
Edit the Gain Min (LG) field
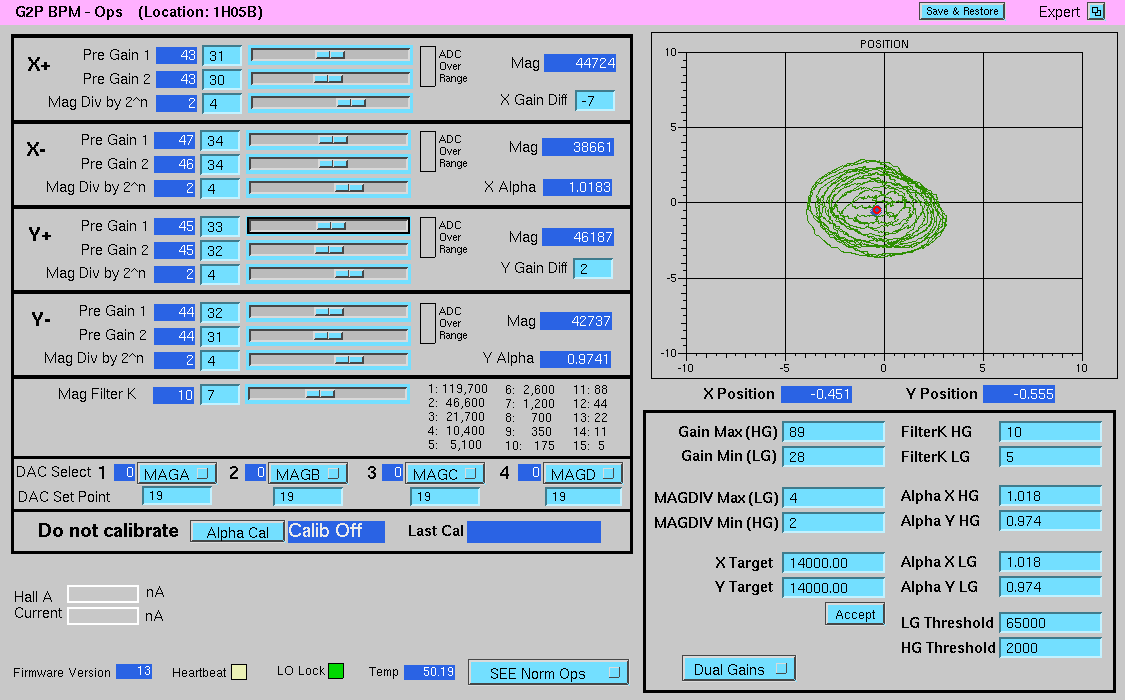[x=834, y=457]
